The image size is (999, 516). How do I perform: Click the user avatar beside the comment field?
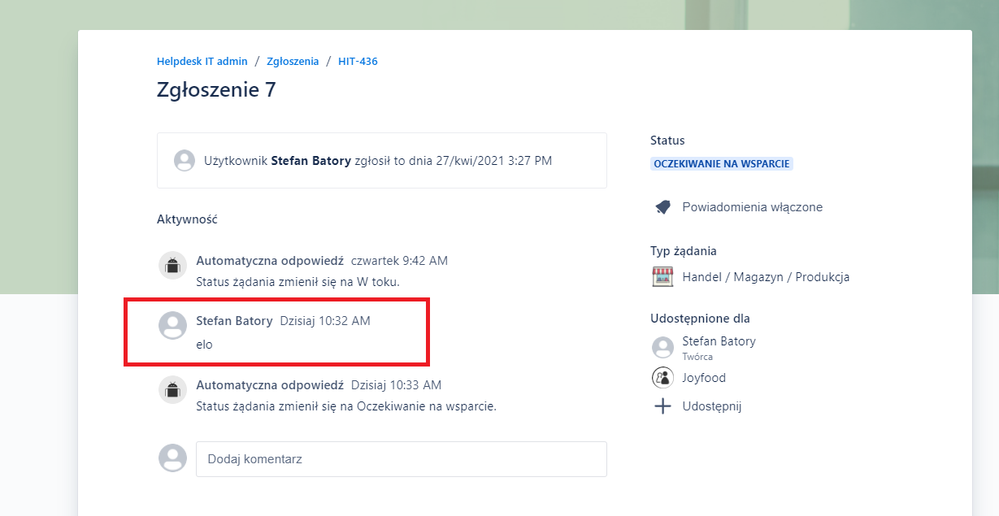pos(173,459)
